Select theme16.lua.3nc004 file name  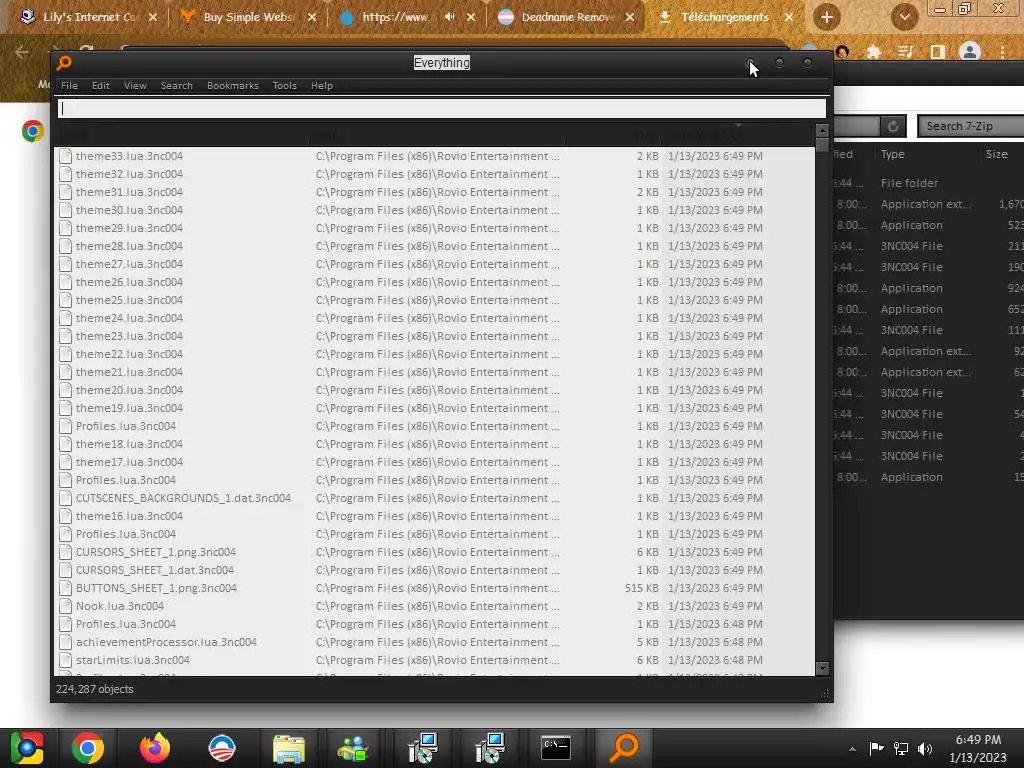[x=129, y=516]
